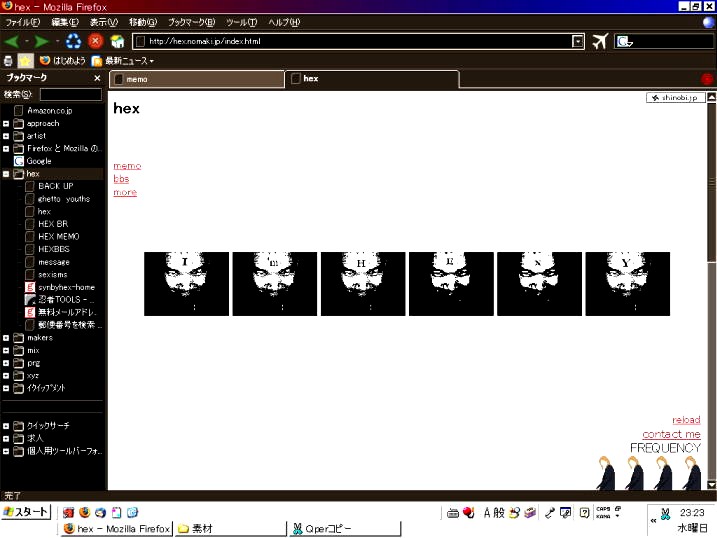The width and height of the screenshot is (717, 538).
Task: Open the synbyhex-home bookmark
Action: click(x=60, y=287)
